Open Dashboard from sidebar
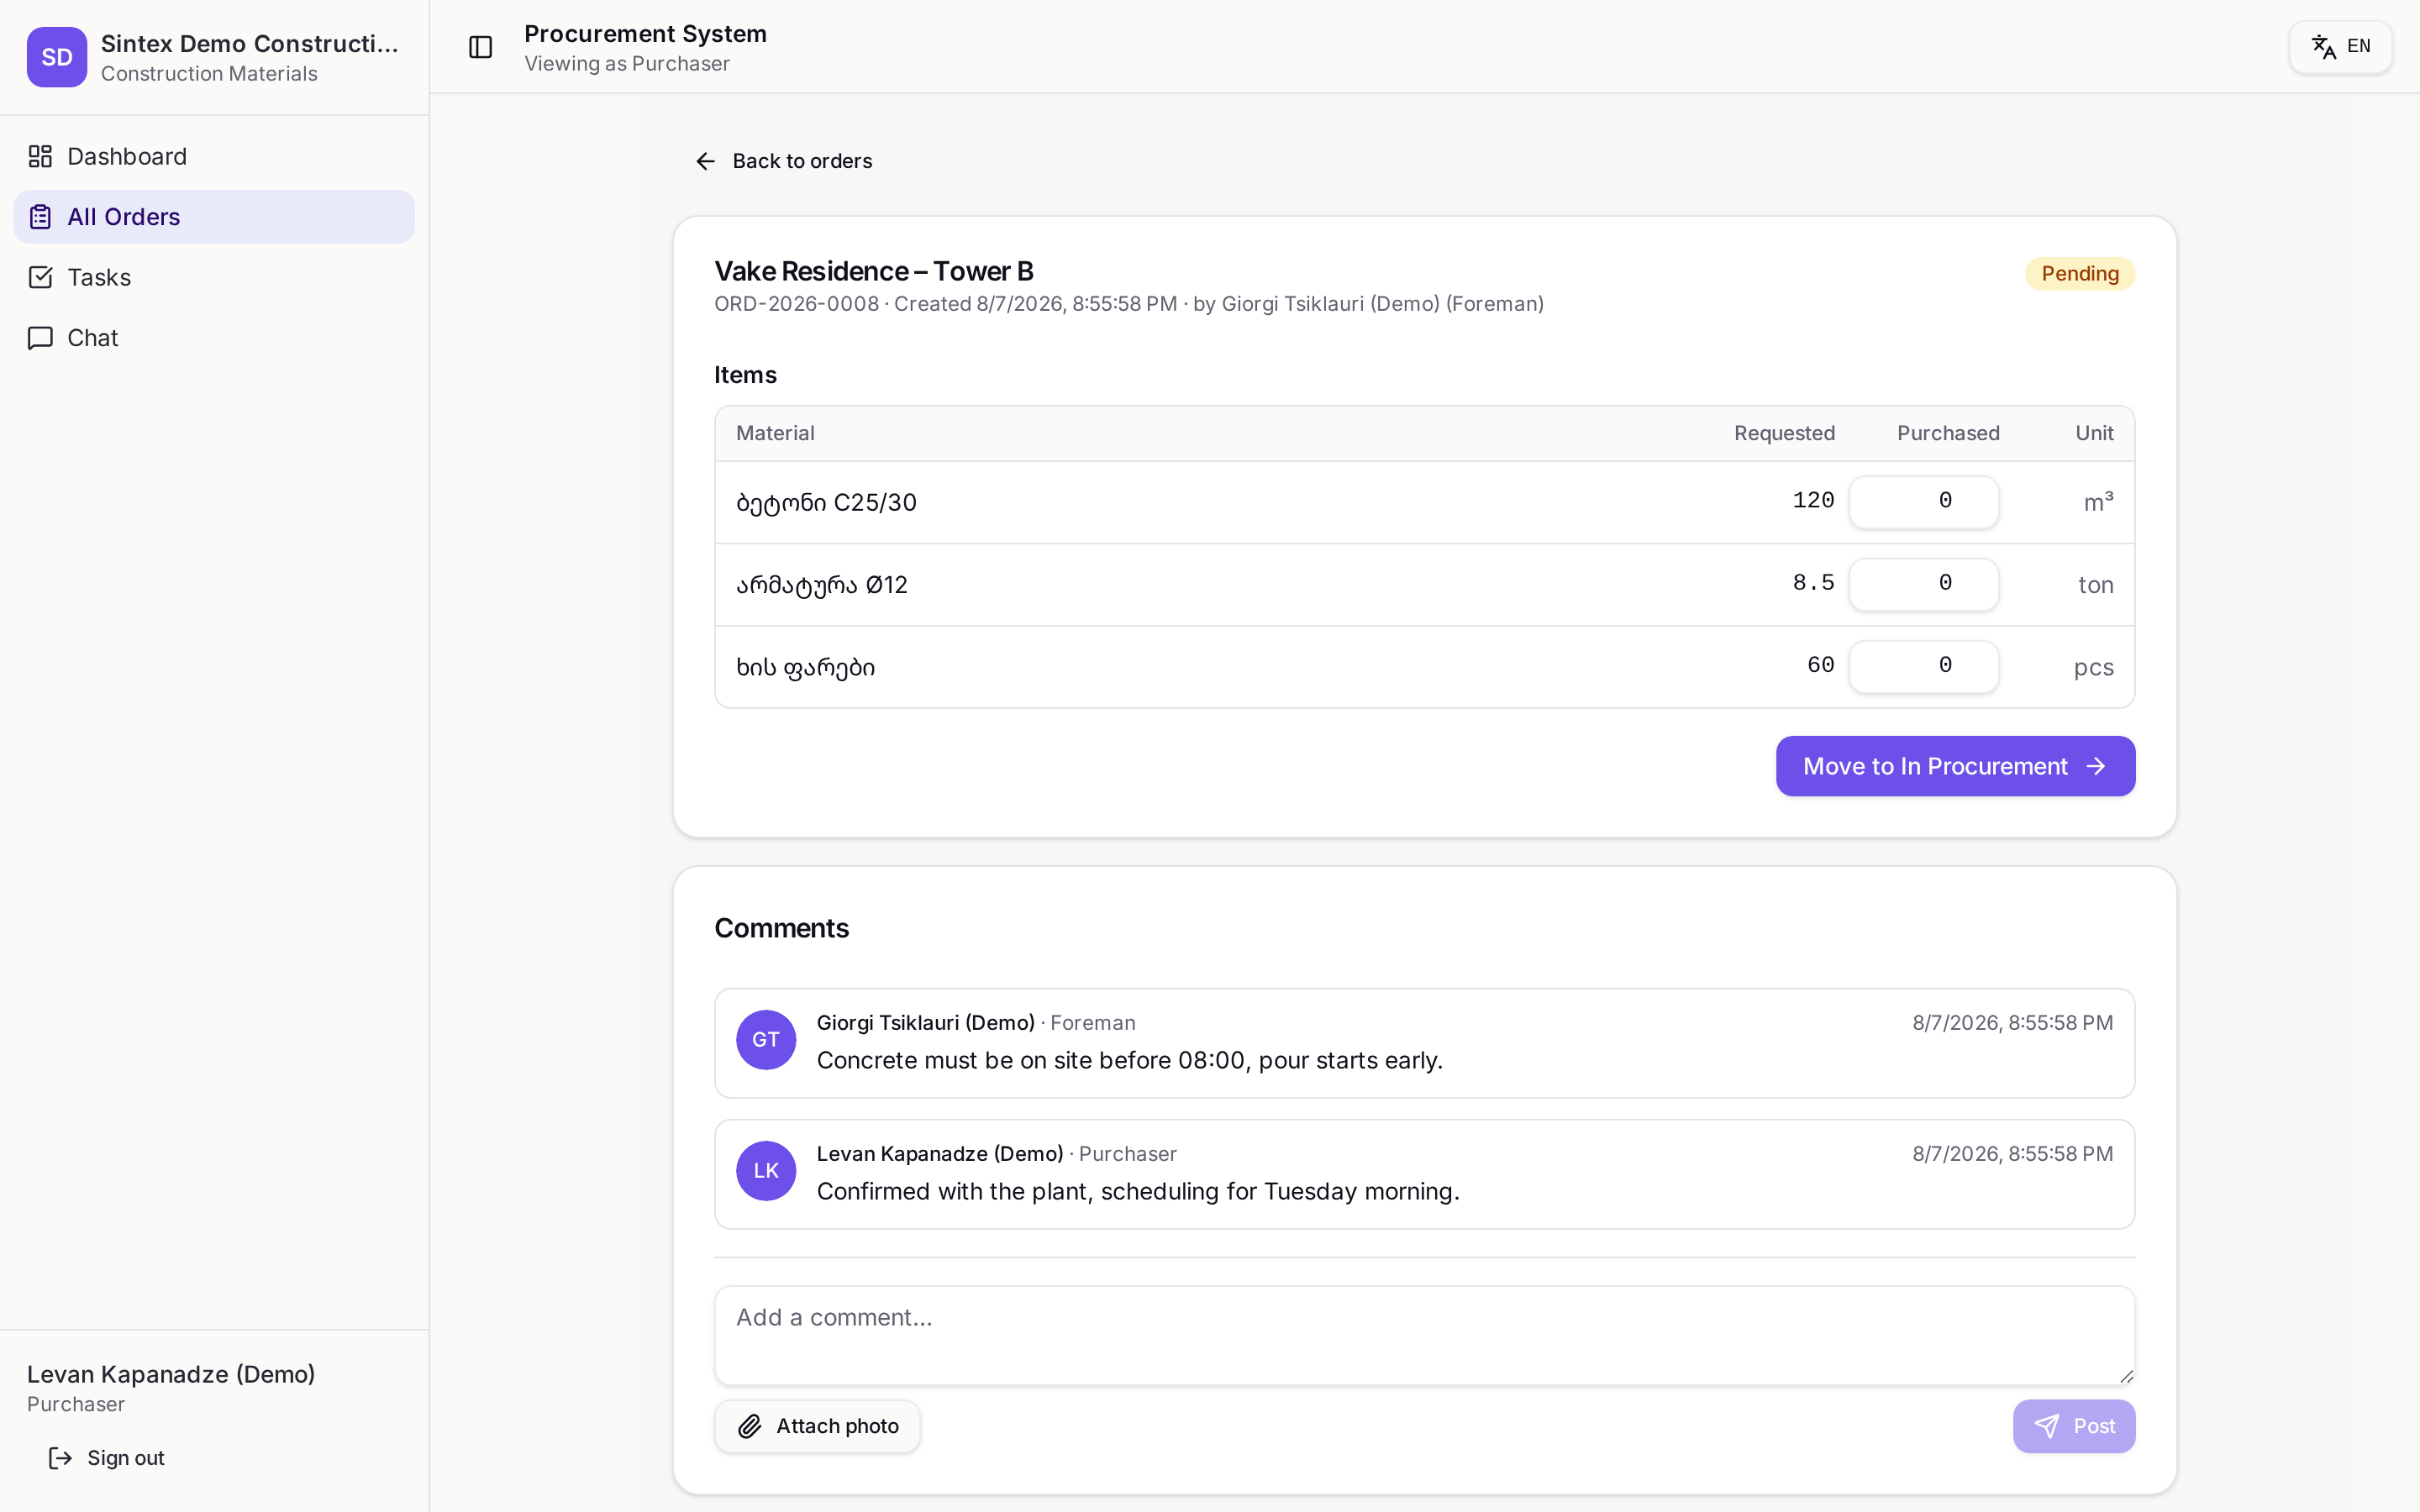The width and height of the screenshot is (2420, 1512). [x=214, y=156]
